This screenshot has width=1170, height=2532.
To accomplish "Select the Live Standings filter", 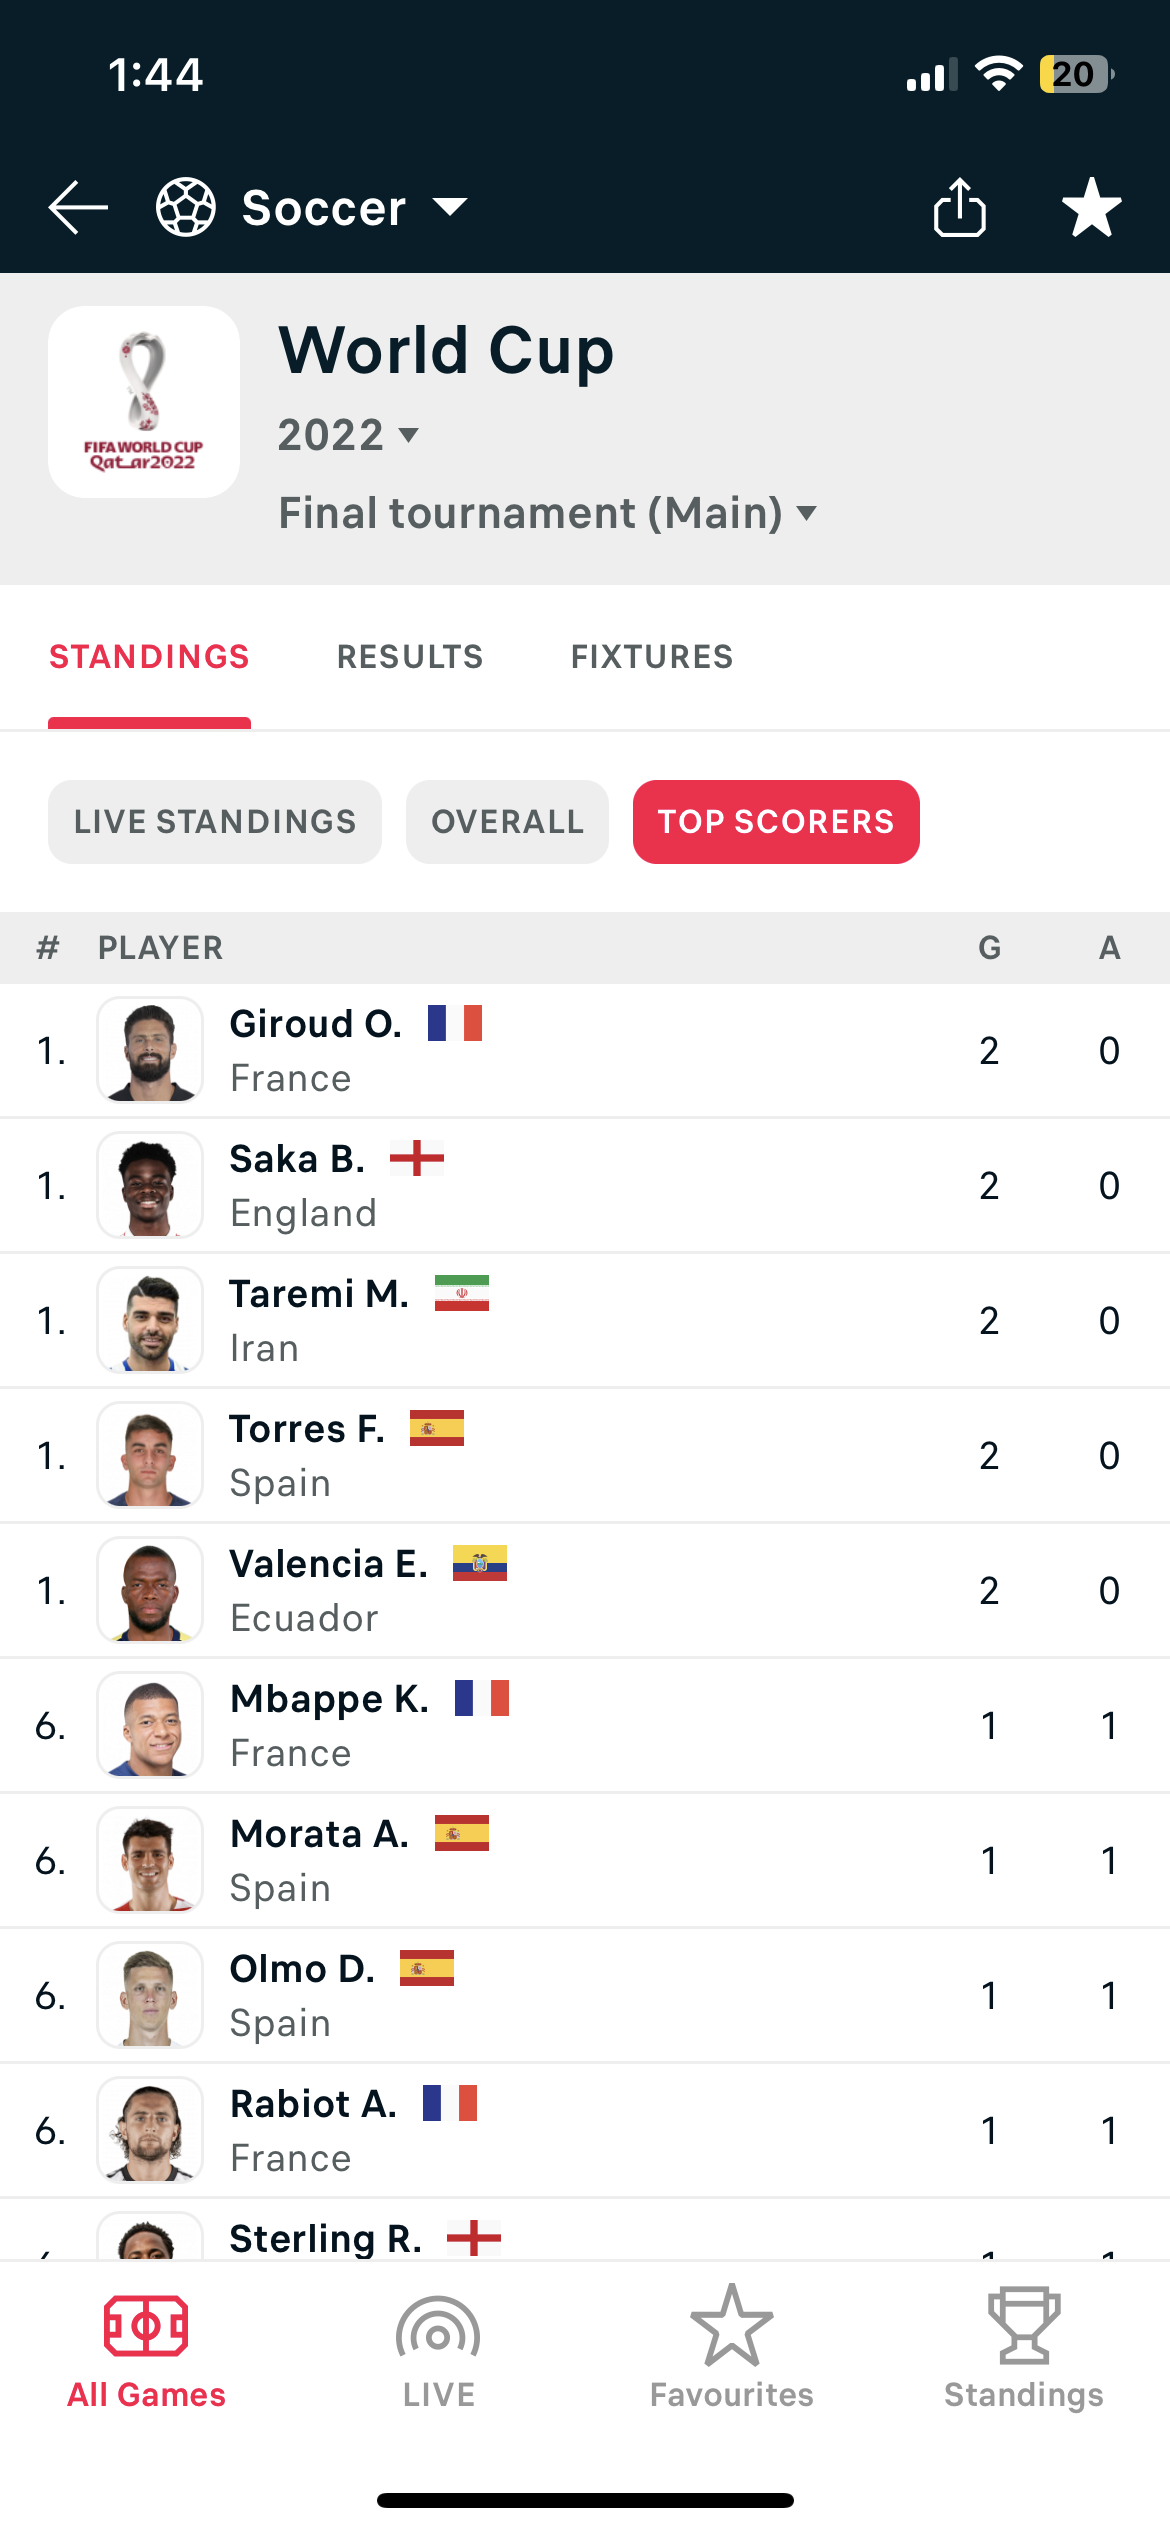I will point(215,822).
